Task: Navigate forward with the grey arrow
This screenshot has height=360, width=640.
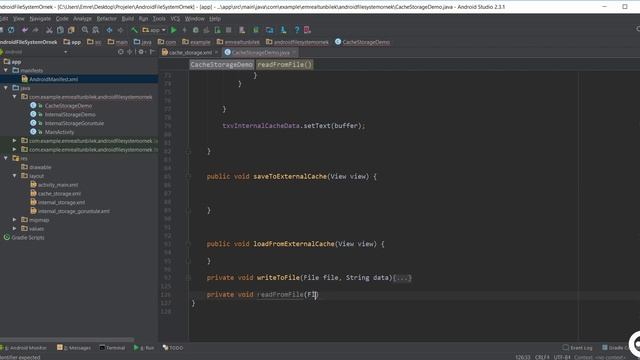Action: tap(120, 30)
